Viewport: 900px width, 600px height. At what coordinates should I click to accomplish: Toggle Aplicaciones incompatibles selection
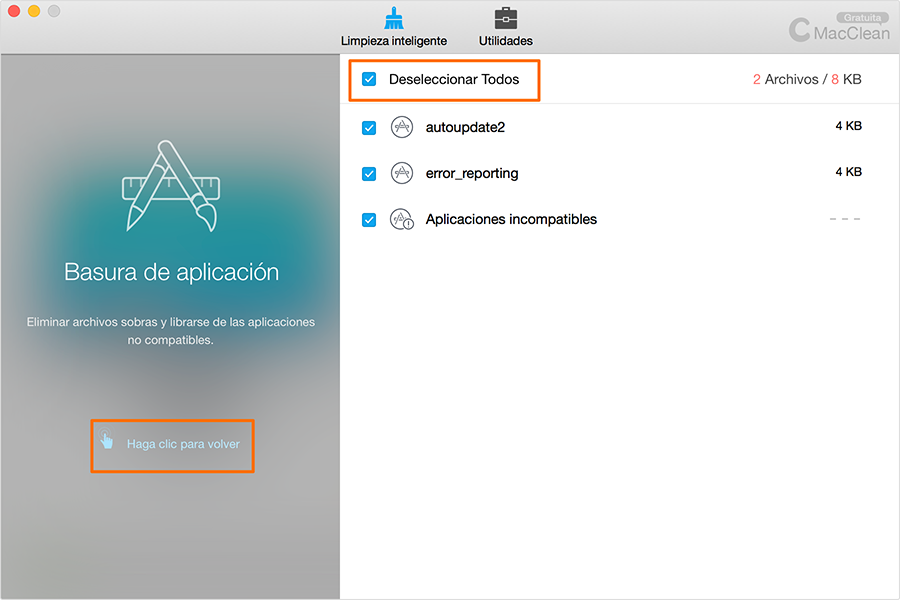pyautogui.click(x=369, y=219)
